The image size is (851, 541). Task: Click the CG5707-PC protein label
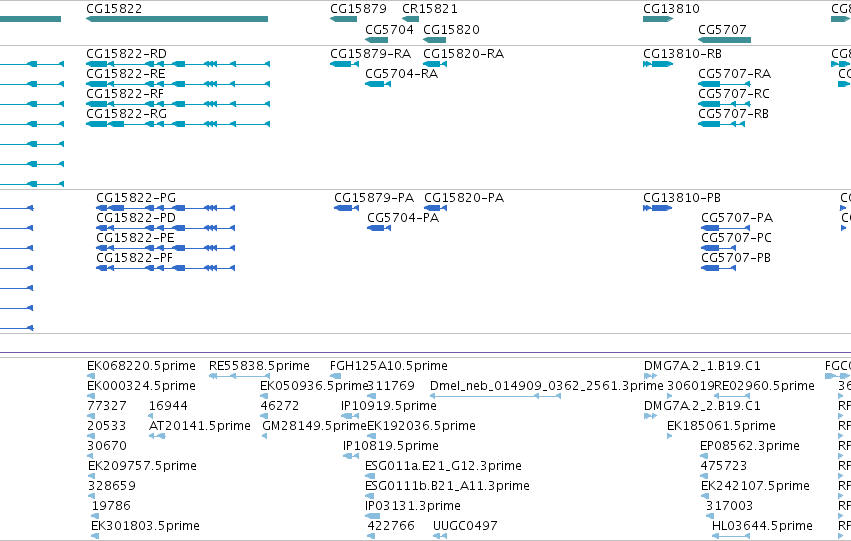[x=736, y=238]
